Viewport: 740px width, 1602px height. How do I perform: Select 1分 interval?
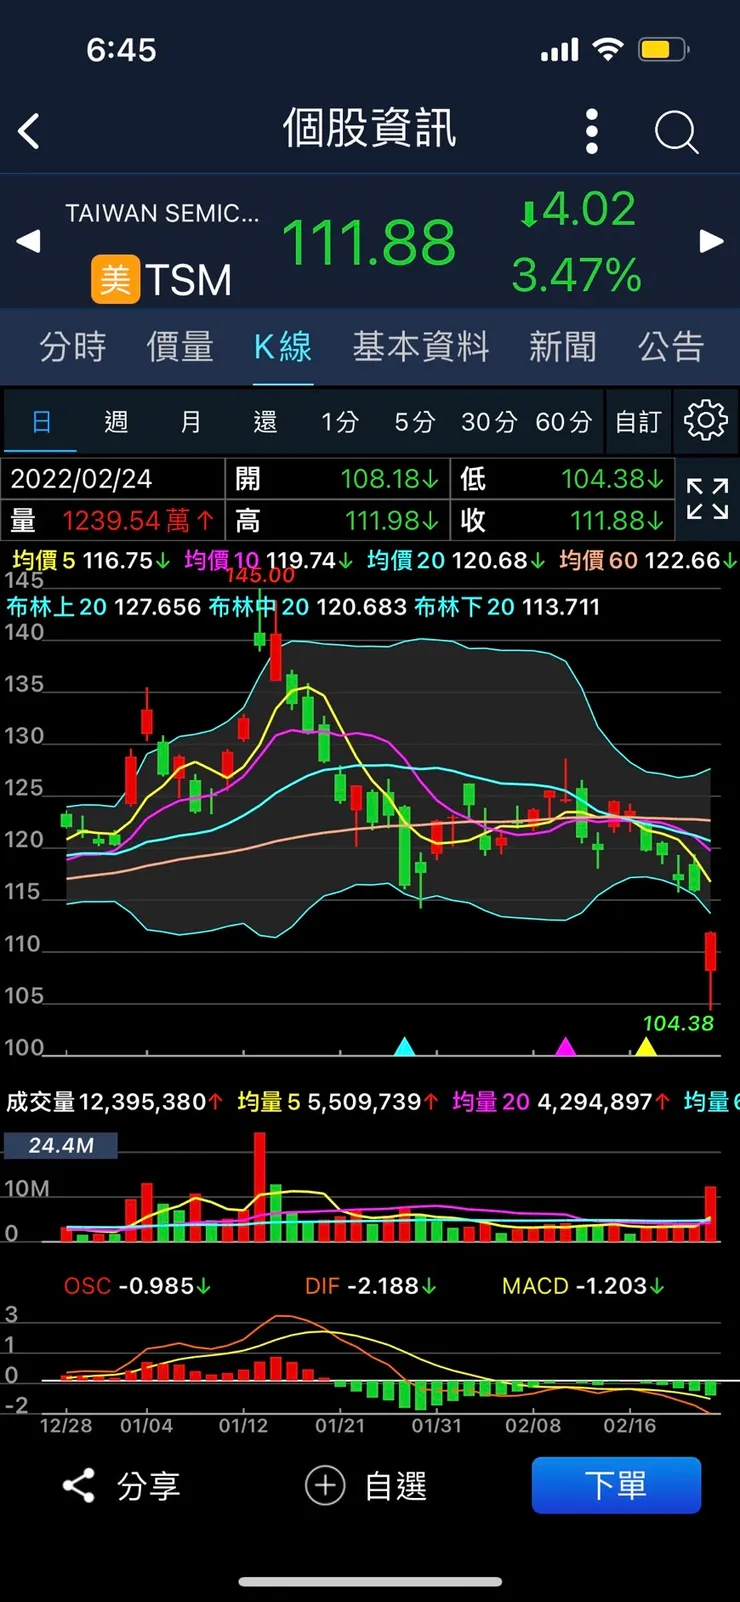[340, 422]
